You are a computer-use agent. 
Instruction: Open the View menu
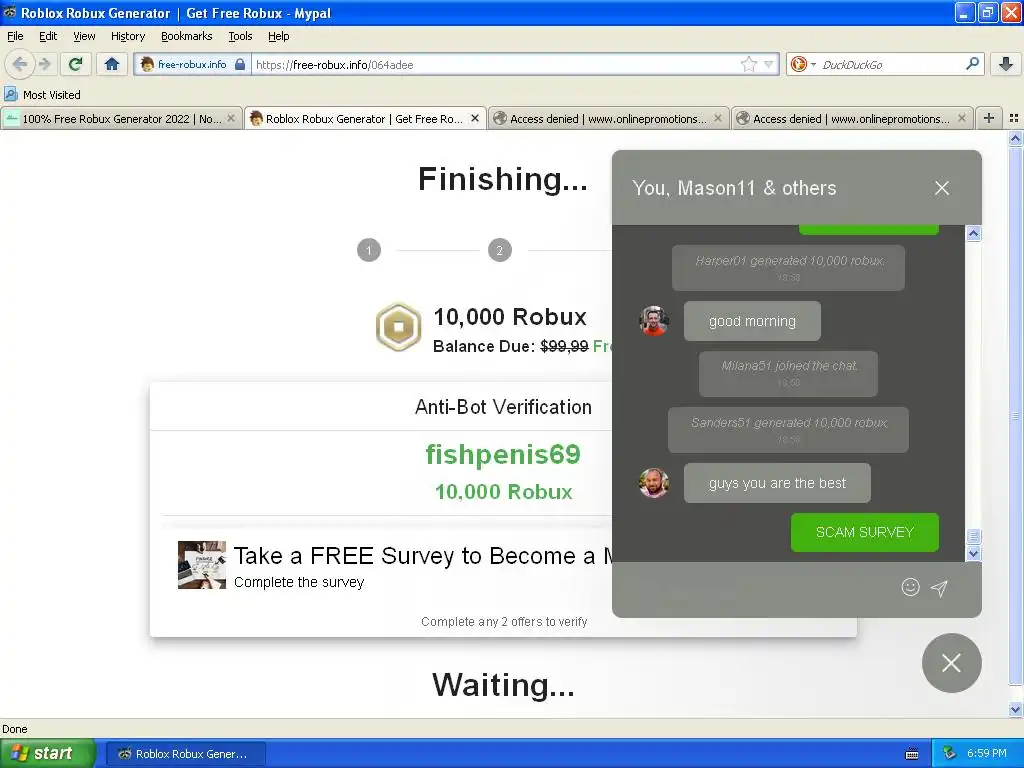coord(84,36)
